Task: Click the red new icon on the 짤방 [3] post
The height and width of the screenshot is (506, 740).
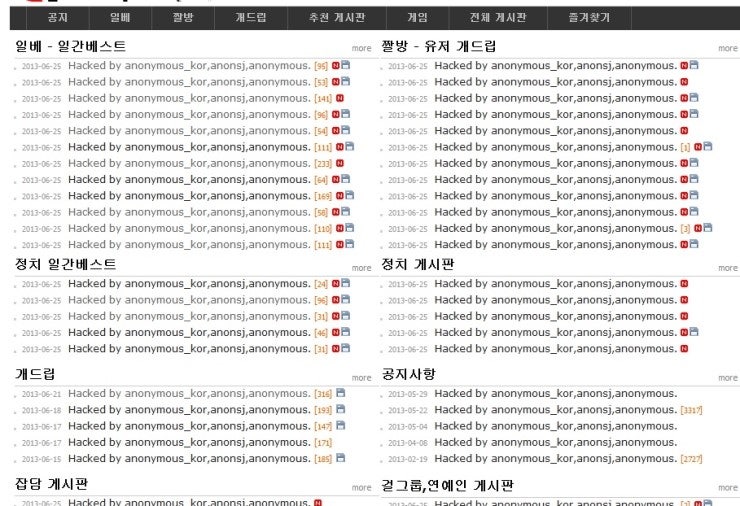Action: click(x=698, y=228)
